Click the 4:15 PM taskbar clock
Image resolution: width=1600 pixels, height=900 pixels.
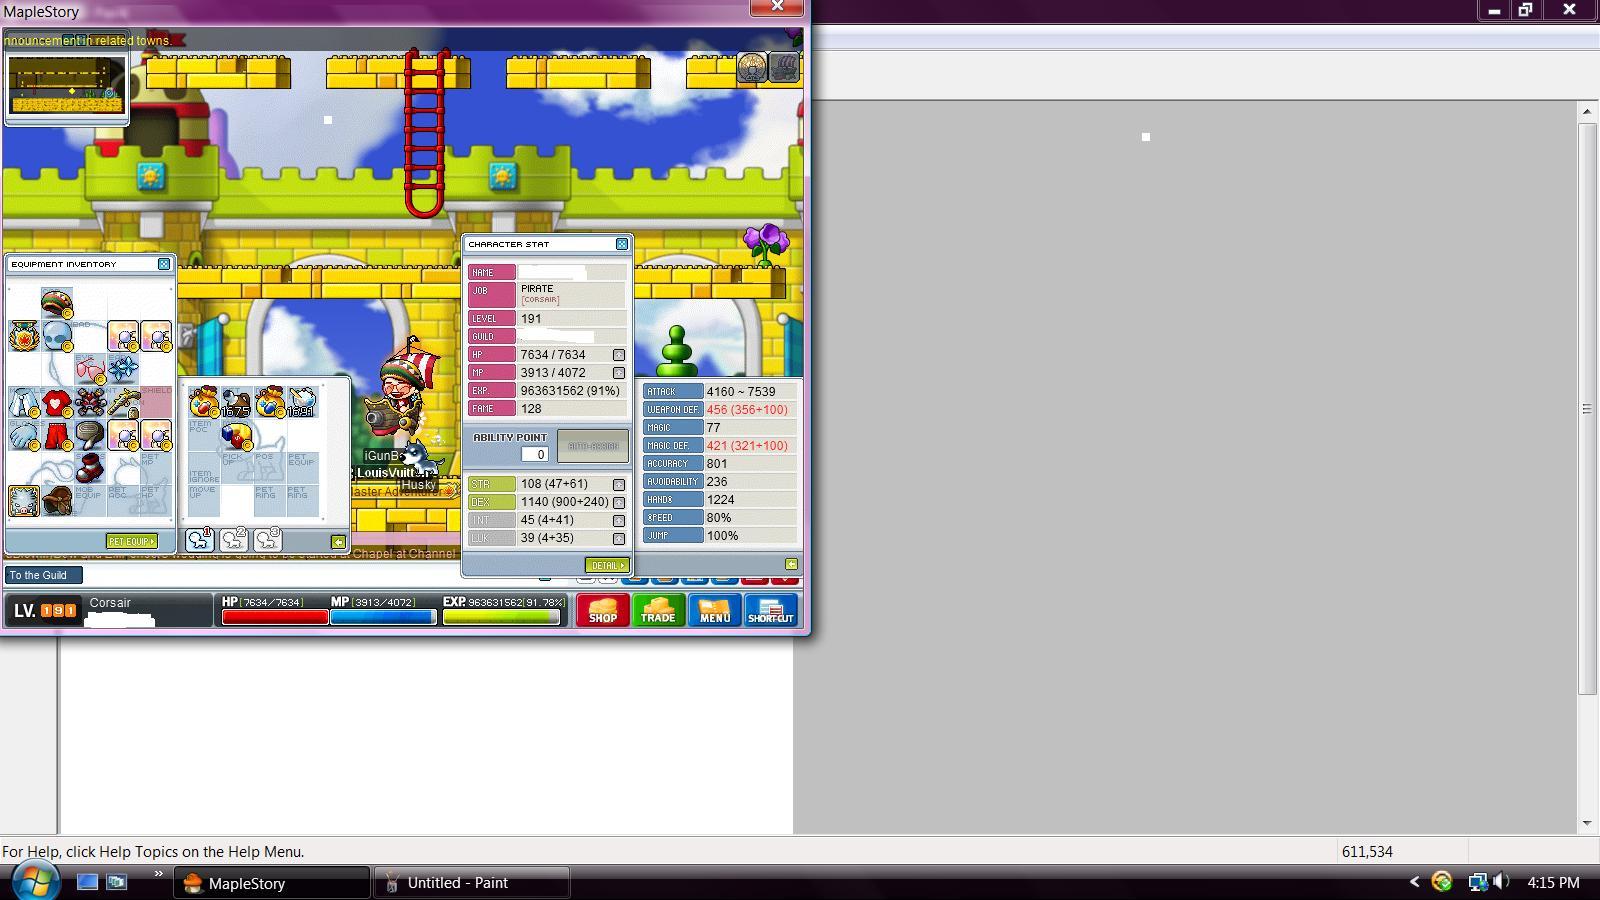point(1553,883)
